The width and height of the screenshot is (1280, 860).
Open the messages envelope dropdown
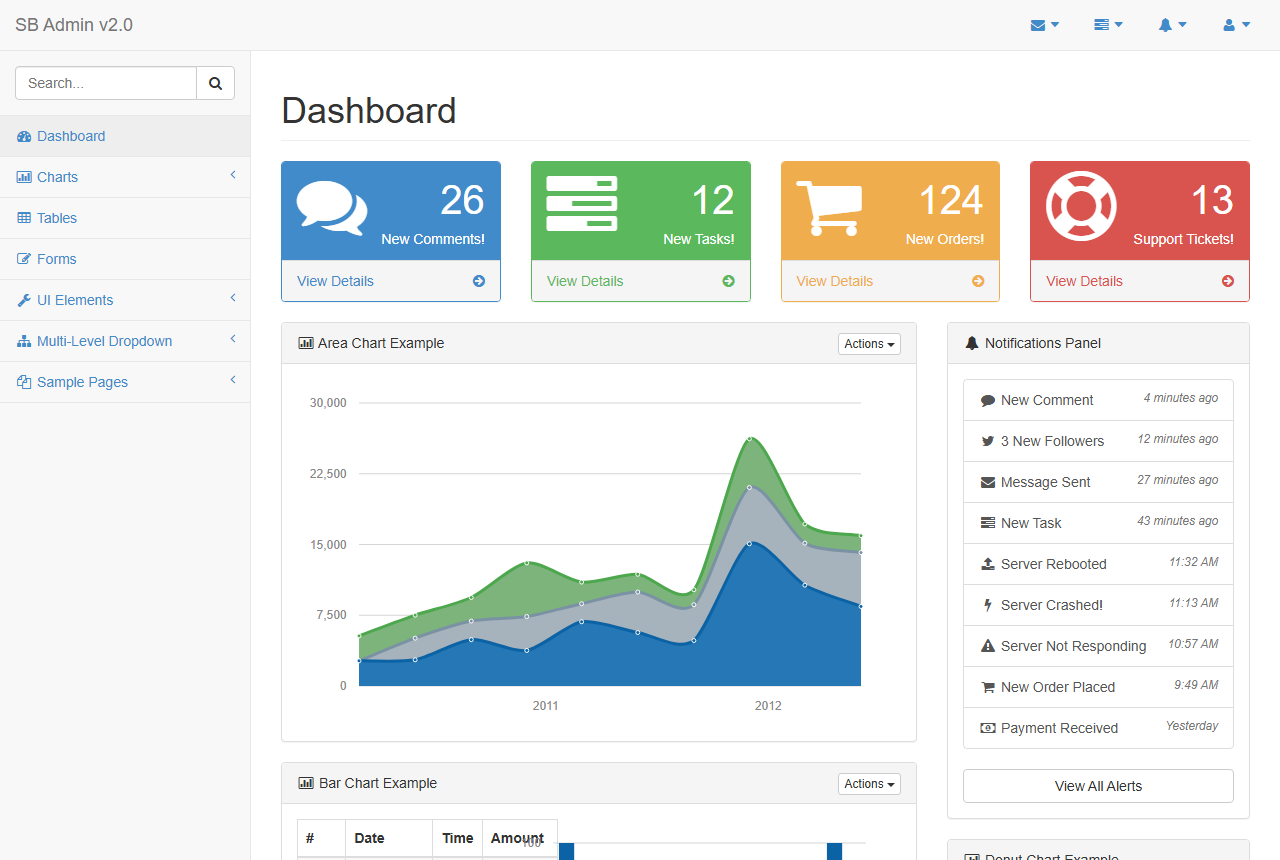(x=1044, y=25)
